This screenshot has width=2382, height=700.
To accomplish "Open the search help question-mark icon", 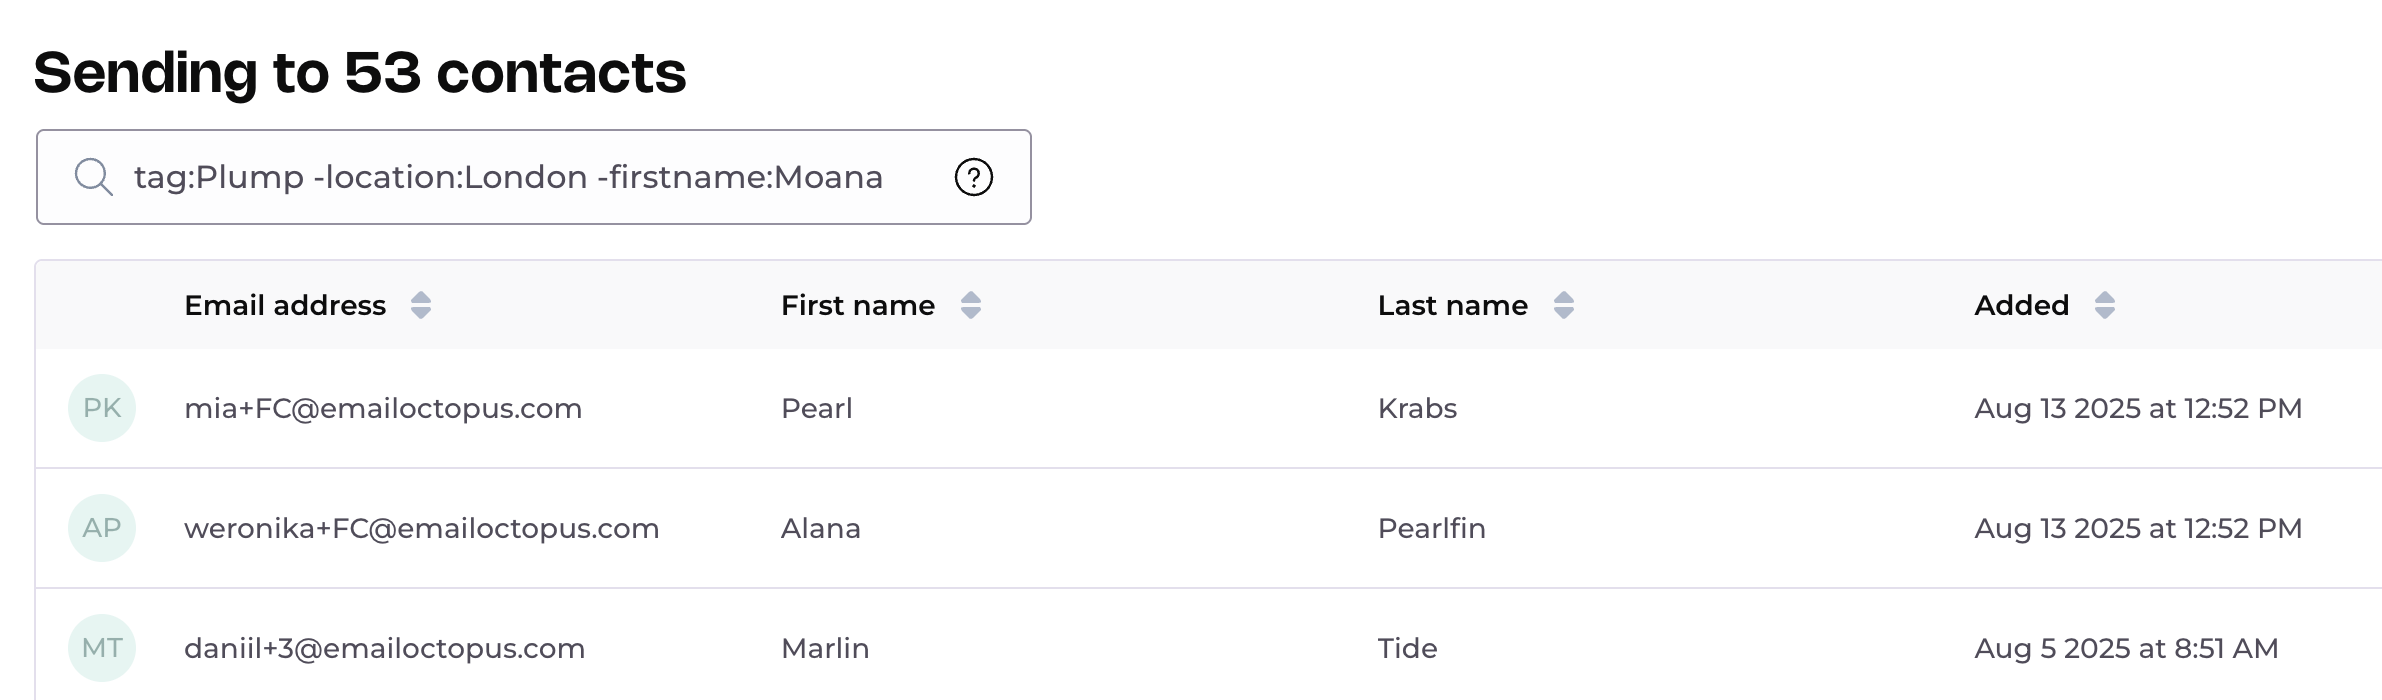I will [x=973, y=177].
